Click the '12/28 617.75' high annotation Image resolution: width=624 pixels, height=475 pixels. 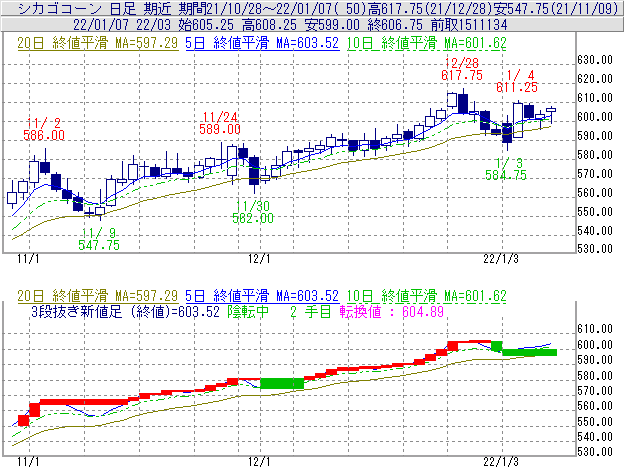pyautogui.click(x=462, y=69)
